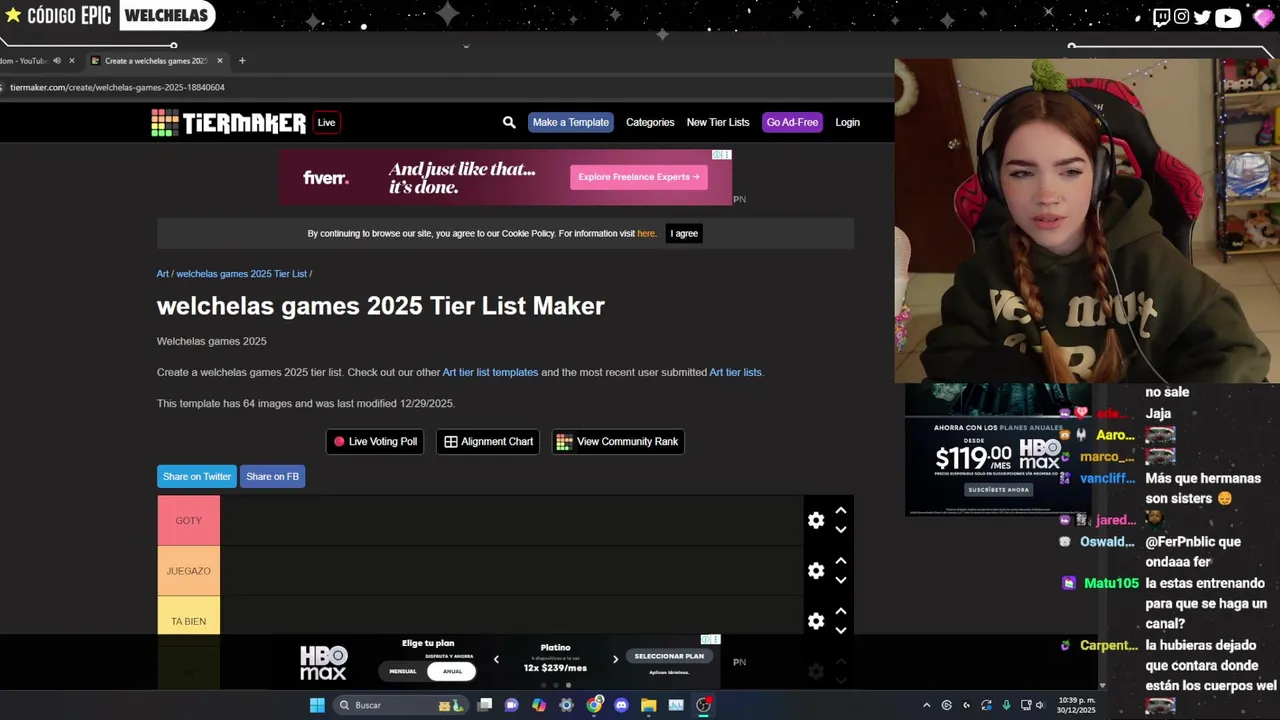Click the TierMaker logo
1280x720 pixels.
229,123
